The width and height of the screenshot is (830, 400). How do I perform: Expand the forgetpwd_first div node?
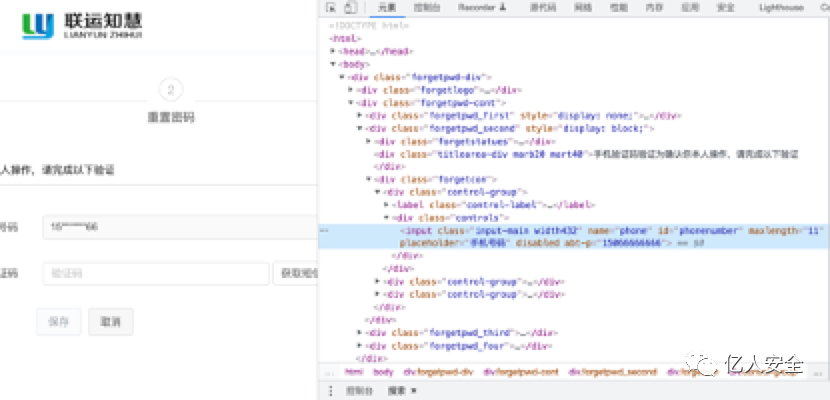tap(360, 115)
